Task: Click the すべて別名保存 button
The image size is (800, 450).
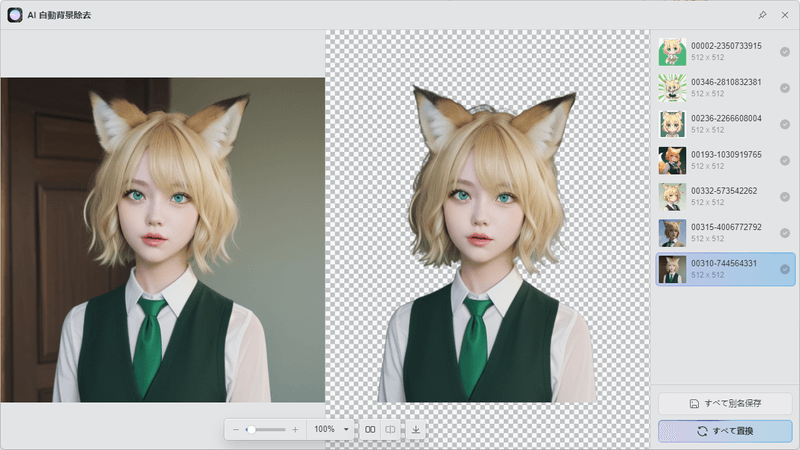Action: tap(725, 404)
